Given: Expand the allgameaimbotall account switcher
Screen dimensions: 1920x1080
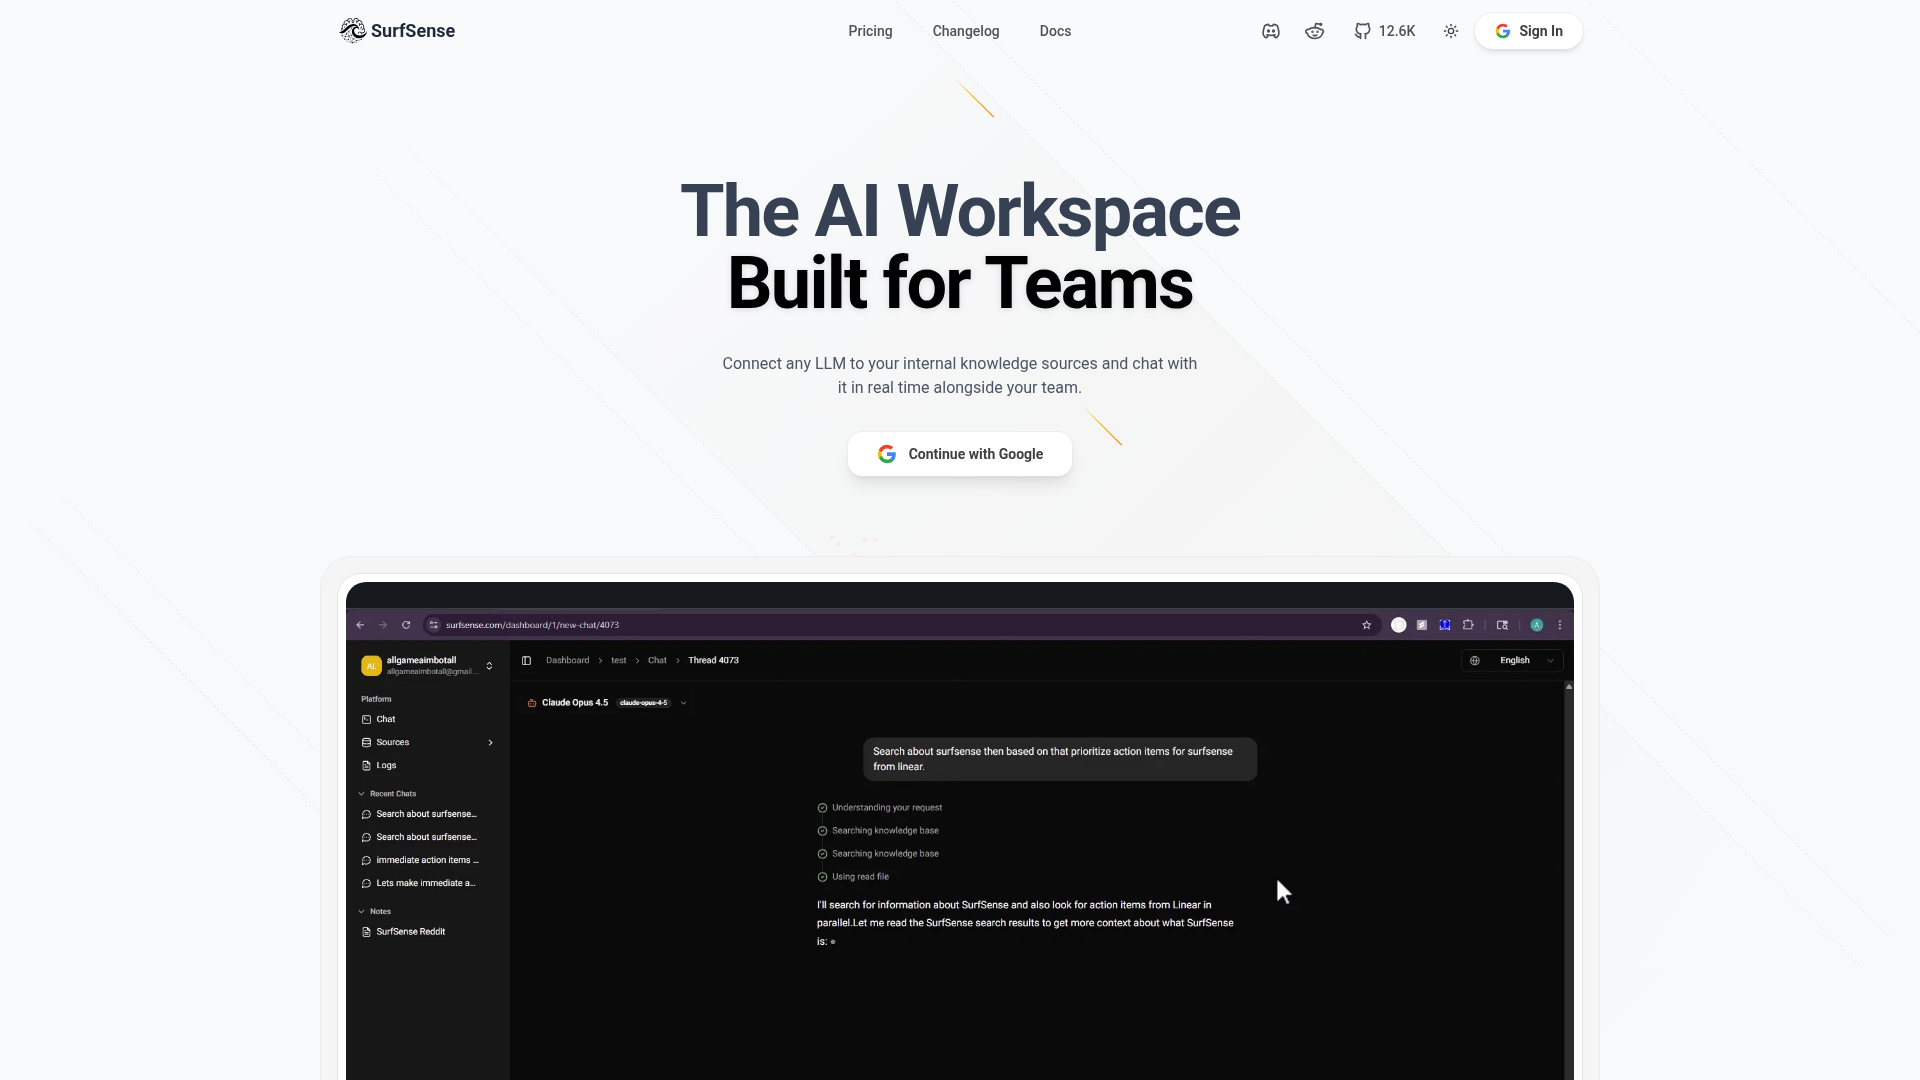Looking at the screenshot, I should coord(489,666).
